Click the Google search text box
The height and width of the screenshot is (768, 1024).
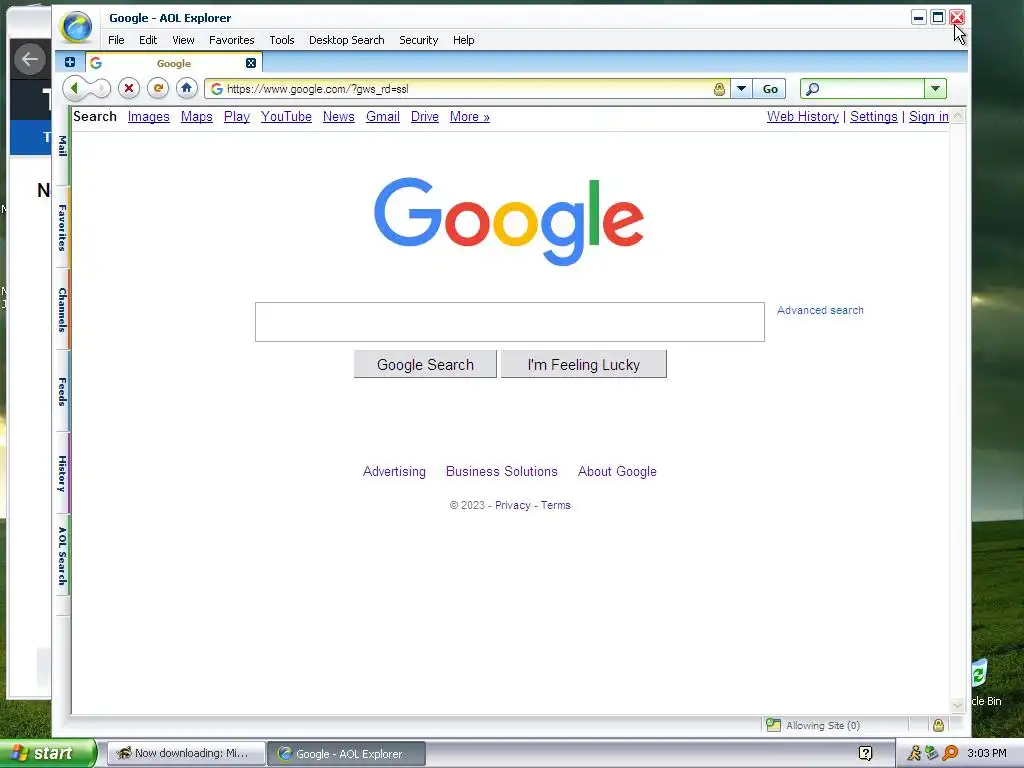pos(509,321)
